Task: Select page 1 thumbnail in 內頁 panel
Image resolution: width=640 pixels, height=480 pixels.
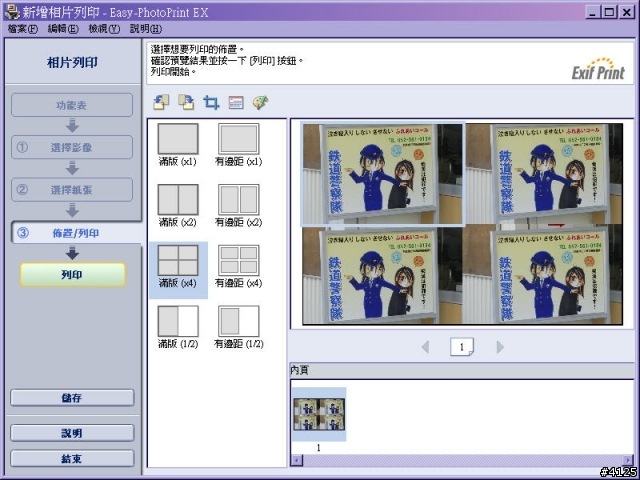Action: (319, 414)
